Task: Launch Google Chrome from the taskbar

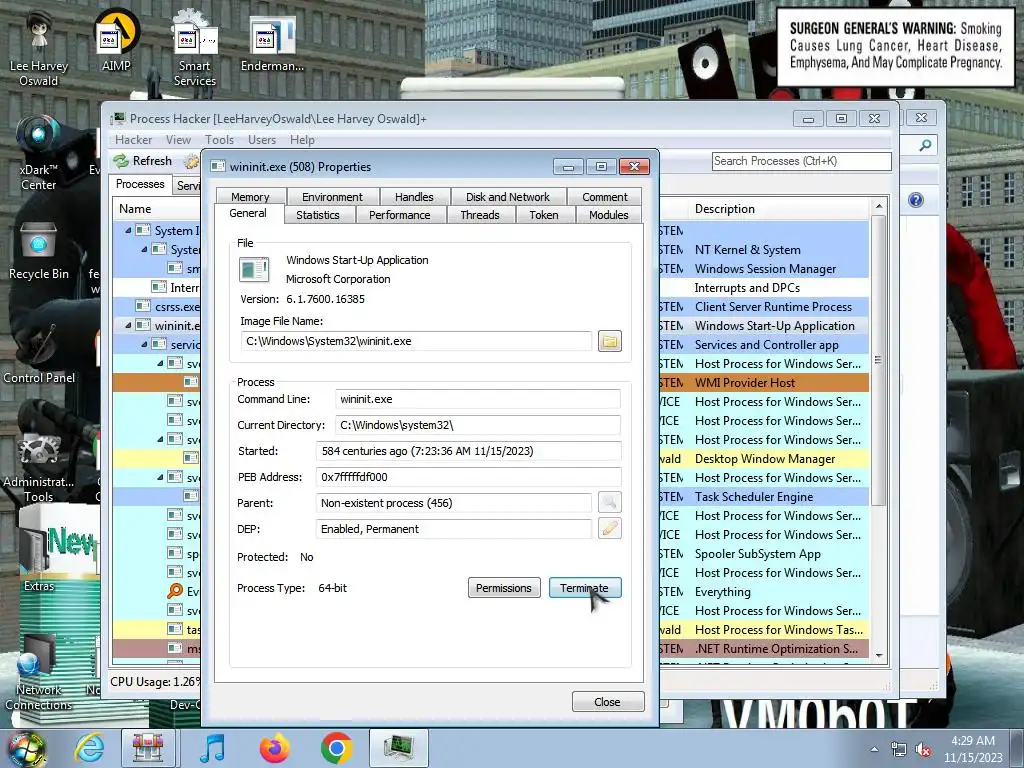Action: pyautogui.click(x=336, y=748)
